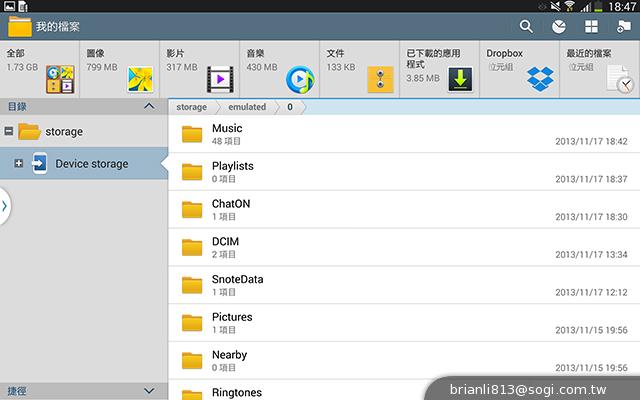The width and height of the screenshot is (640, 400).
Task: Open the Ringtones folder
Action: coord(404,391)
